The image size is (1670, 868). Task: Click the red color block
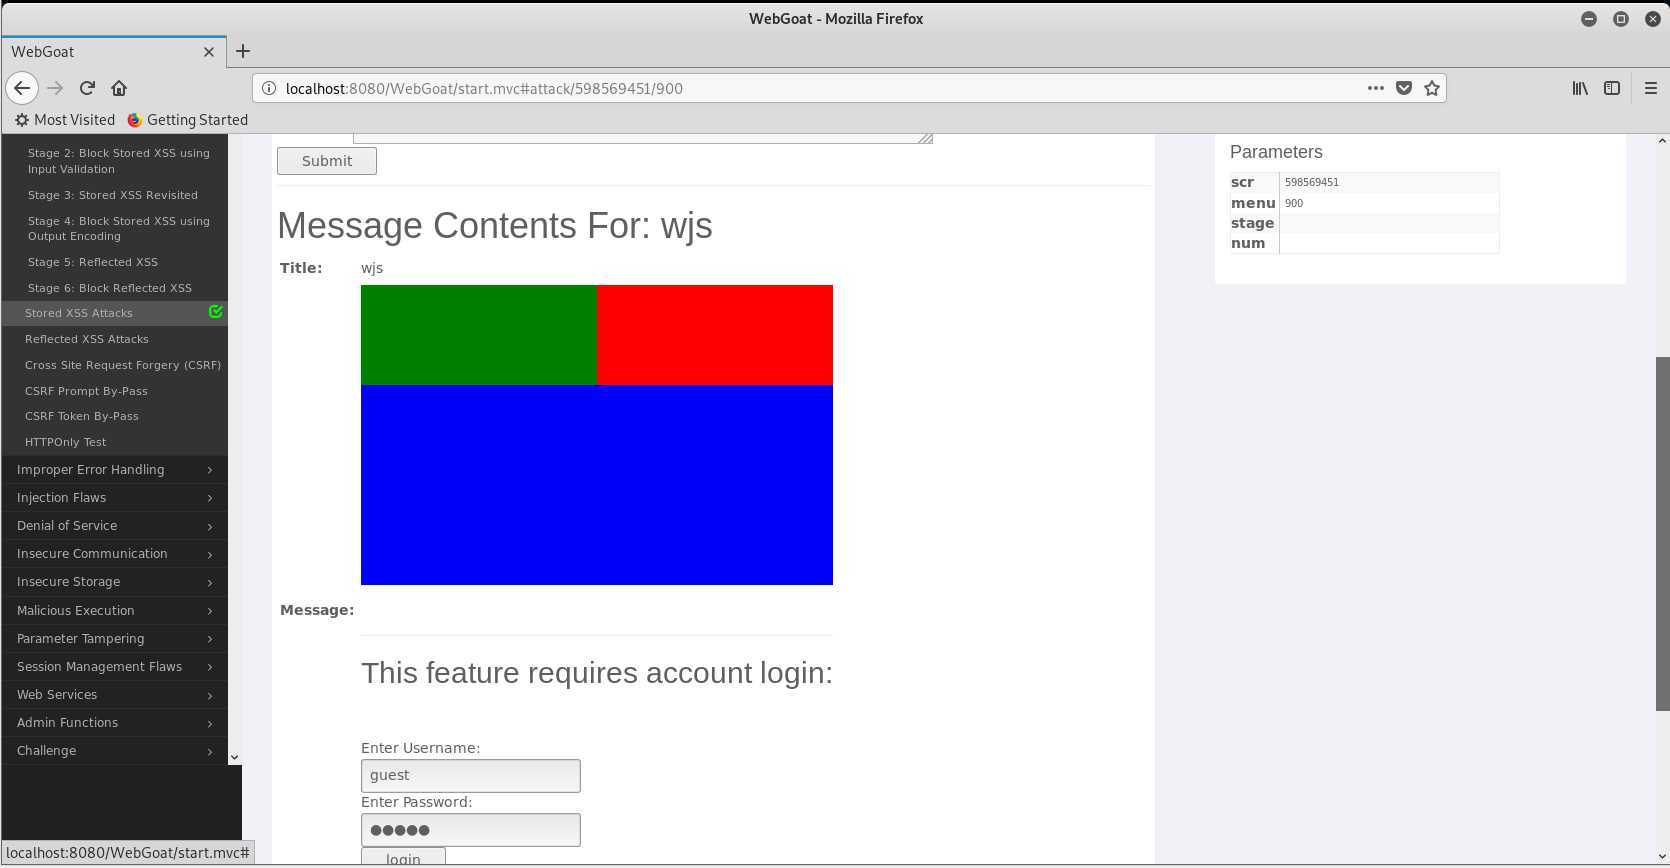click(x=715, y=335)
